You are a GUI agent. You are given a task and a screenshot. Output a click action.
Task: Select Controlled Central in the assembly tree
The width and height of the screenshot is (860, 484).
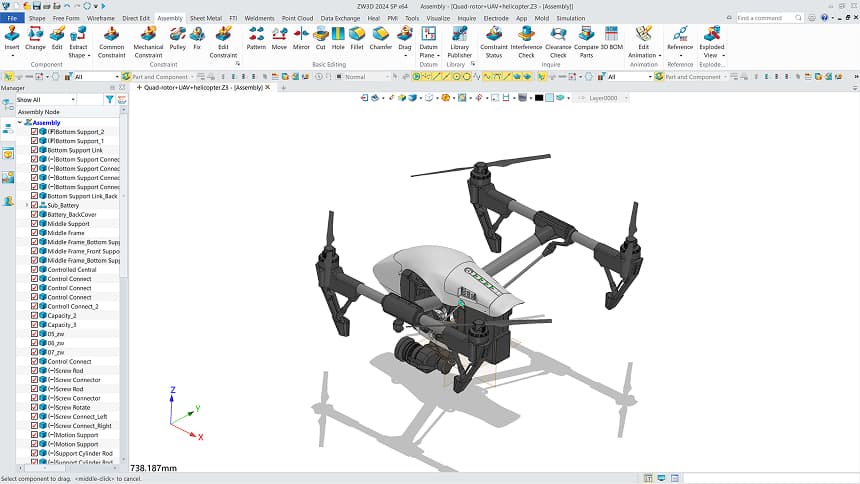pos(72,270)
